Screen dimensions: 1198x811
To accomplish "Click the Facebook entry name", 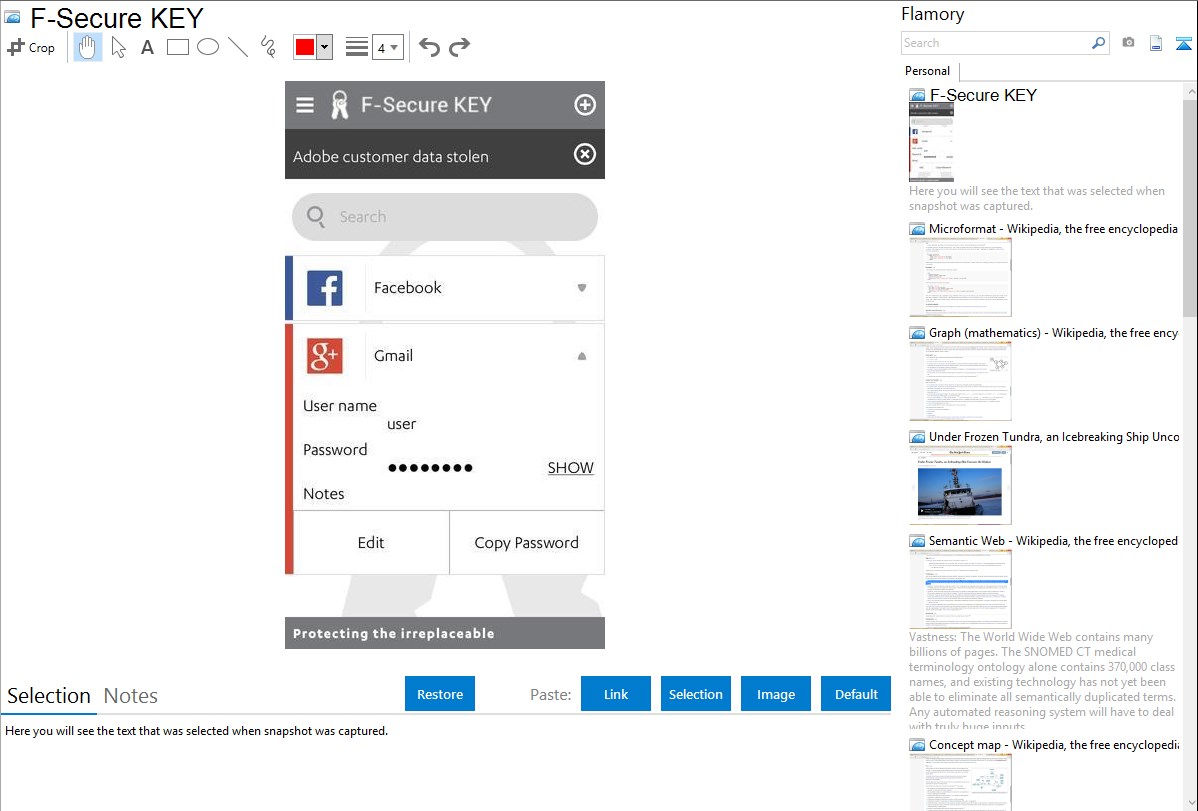I will click(x=408, y=288).
